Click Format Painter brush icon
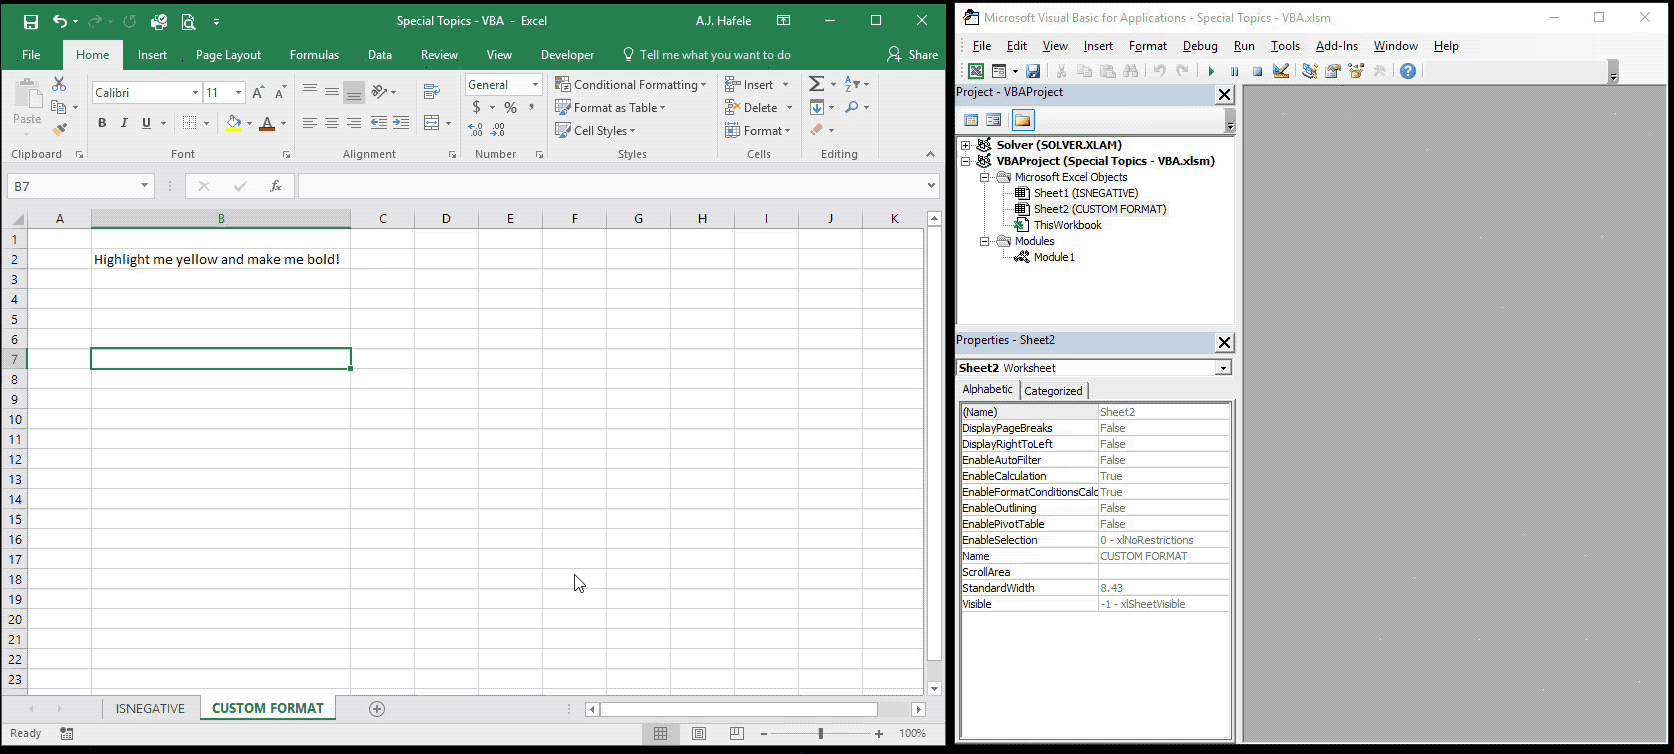This screenshot has height=754, width=1674. coord(60,130)
